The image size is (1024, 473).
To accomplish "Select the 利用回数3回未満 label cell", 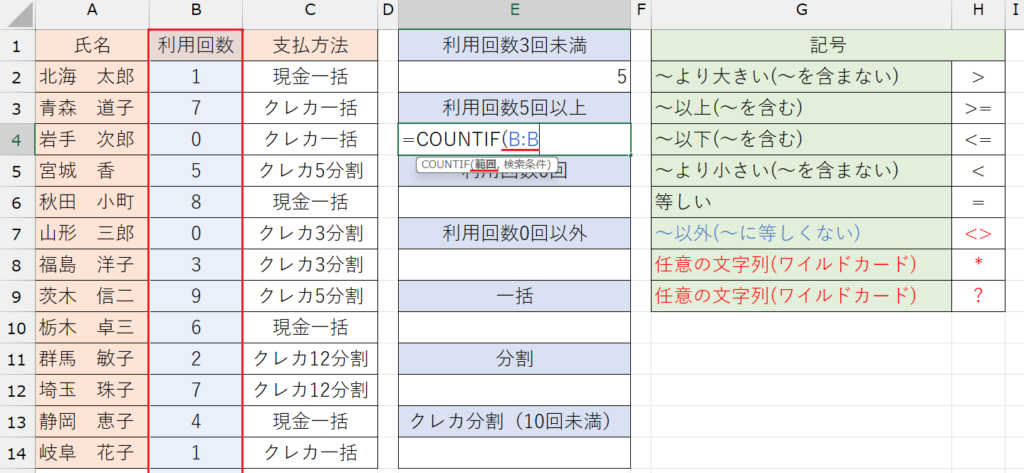I will (x=515, y=46).
